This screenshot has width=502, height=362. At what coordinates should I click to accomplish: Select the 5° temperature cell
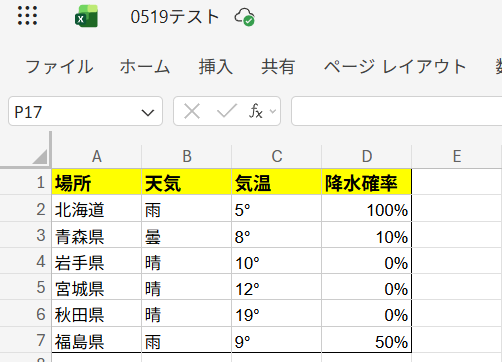click(277, 209)
